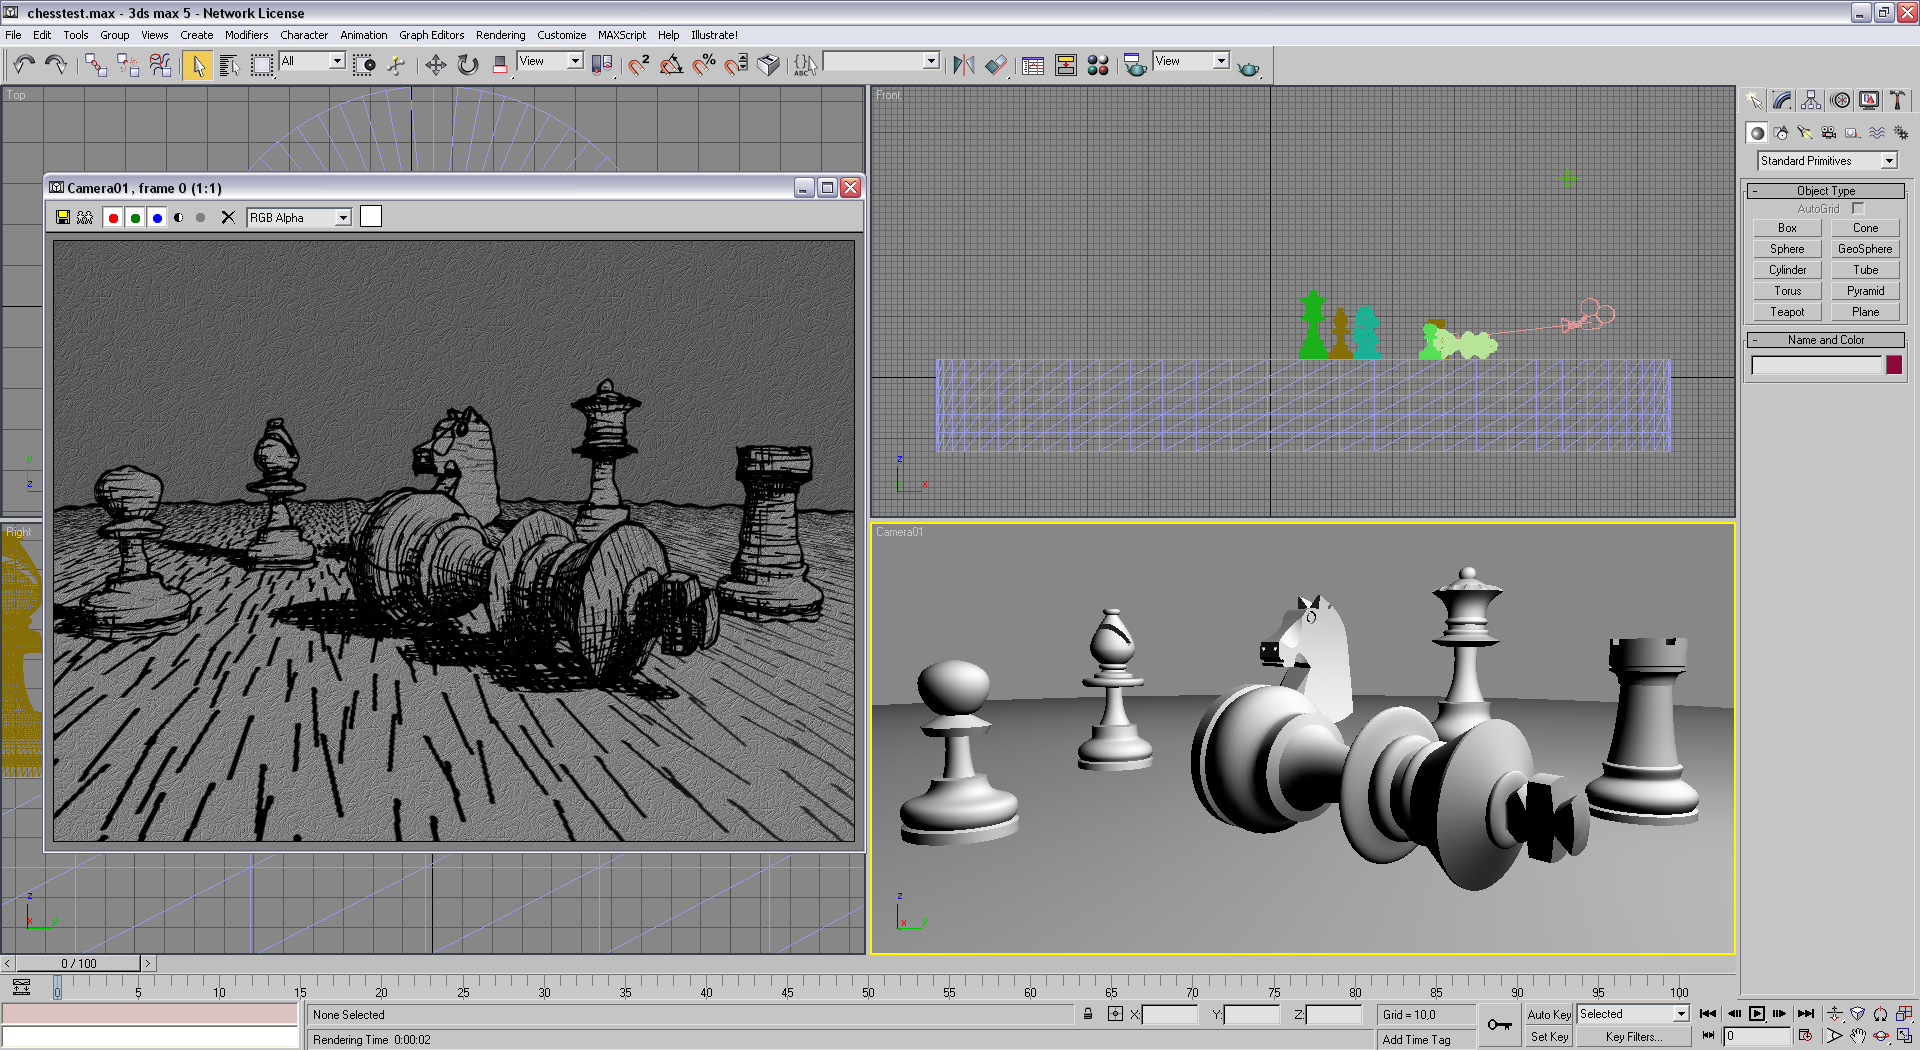The height and width of the screenshot is (1050, 1920).
Task: Click the Undo arrow in the toolbar
Action: [24, 65]
